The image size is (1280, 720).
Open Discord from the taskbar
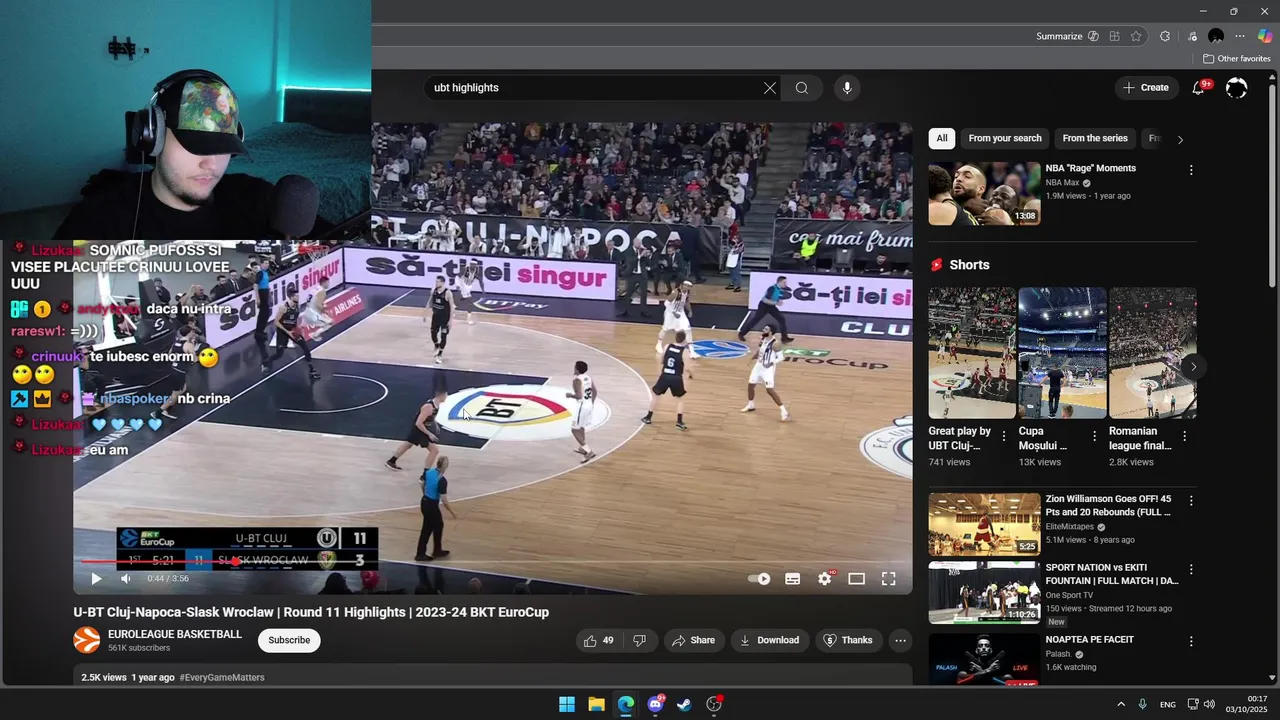[655, 704]
